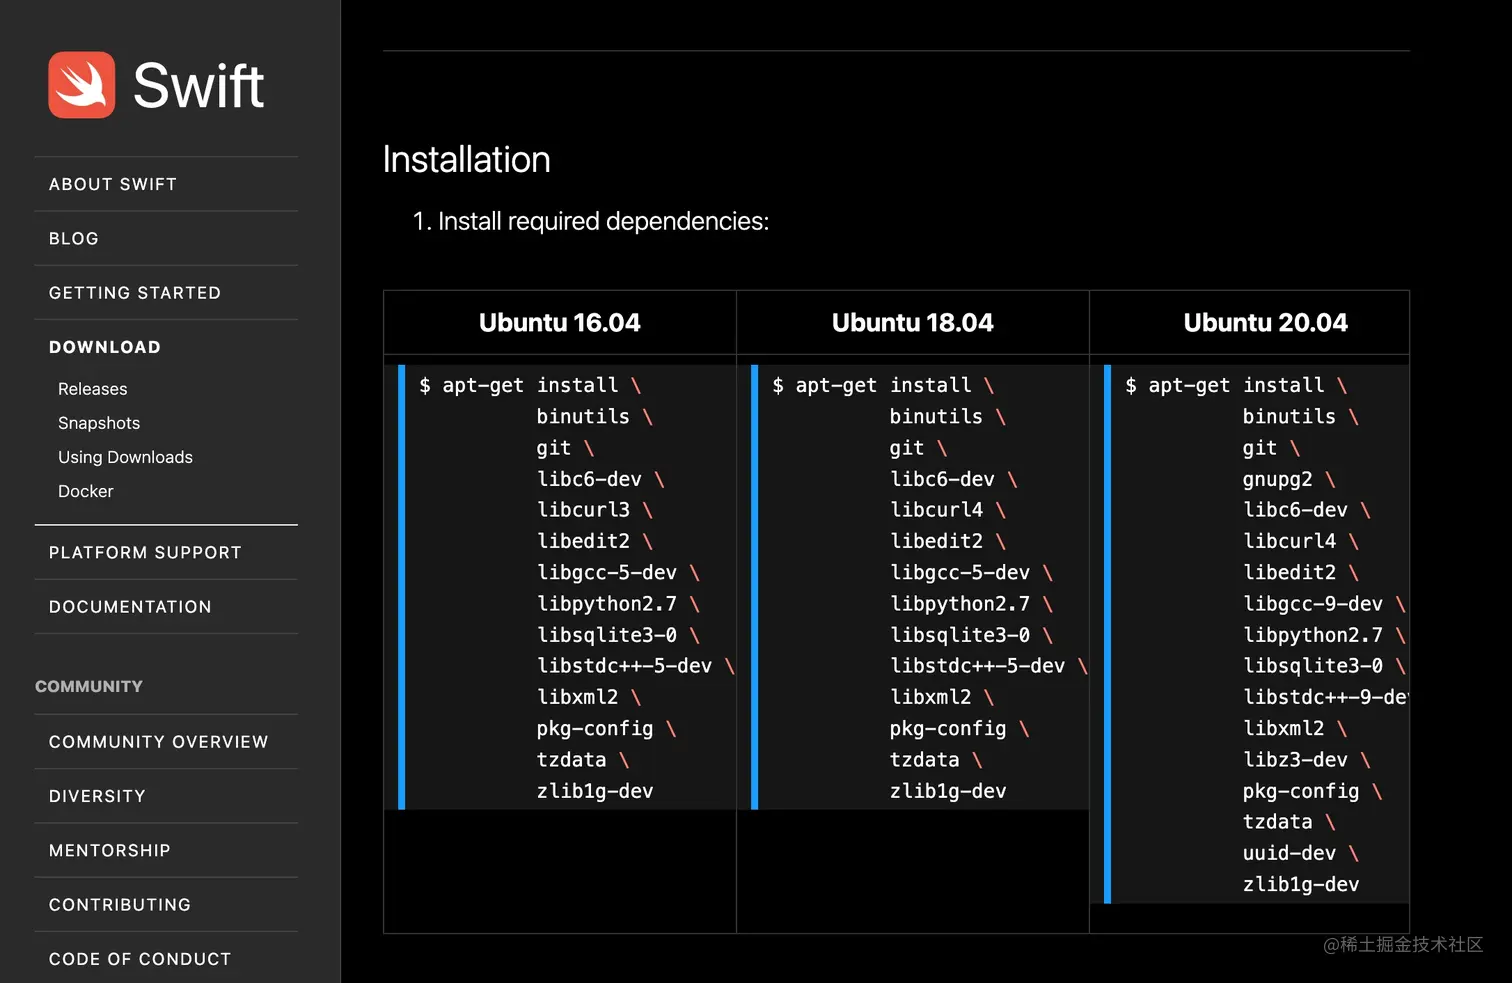Screen dimensions: 1512x983
Task: Click 'pkg-config' in Ubuntu 18.04 code
Action: [948, 729]
